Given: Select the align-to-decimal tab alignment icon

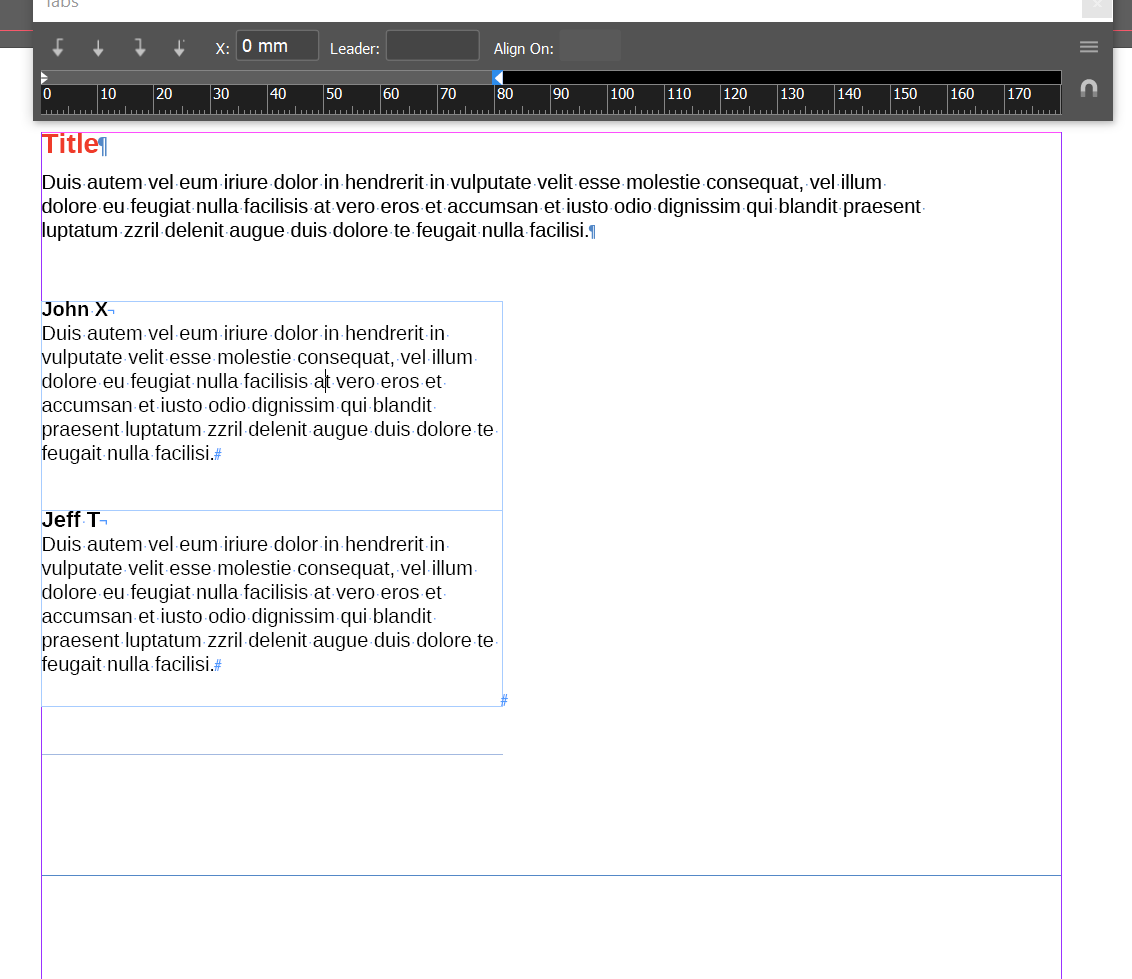Looking at the screenshot, I should [180, 45].
